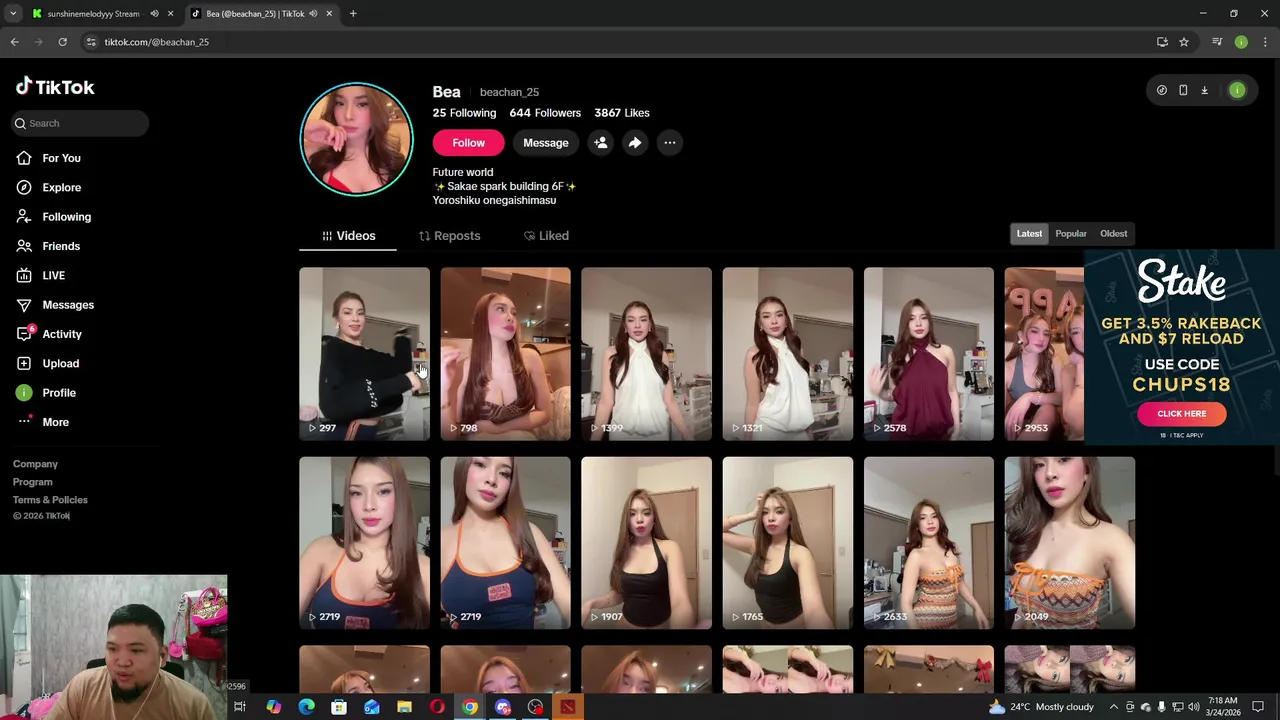
Task: Expand the Company footer section
Action: (x=35, y=464)
